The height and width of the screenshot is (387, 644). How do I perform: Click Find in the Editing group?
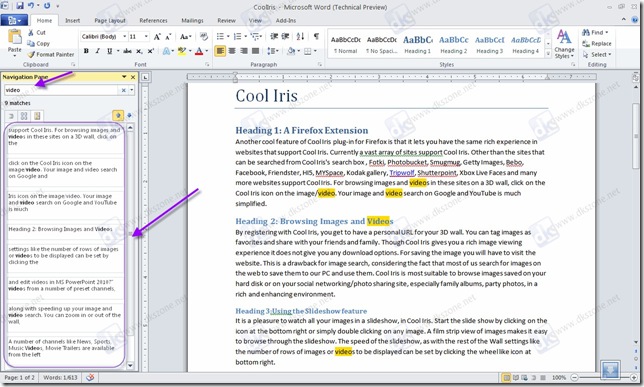coord(595,32)
